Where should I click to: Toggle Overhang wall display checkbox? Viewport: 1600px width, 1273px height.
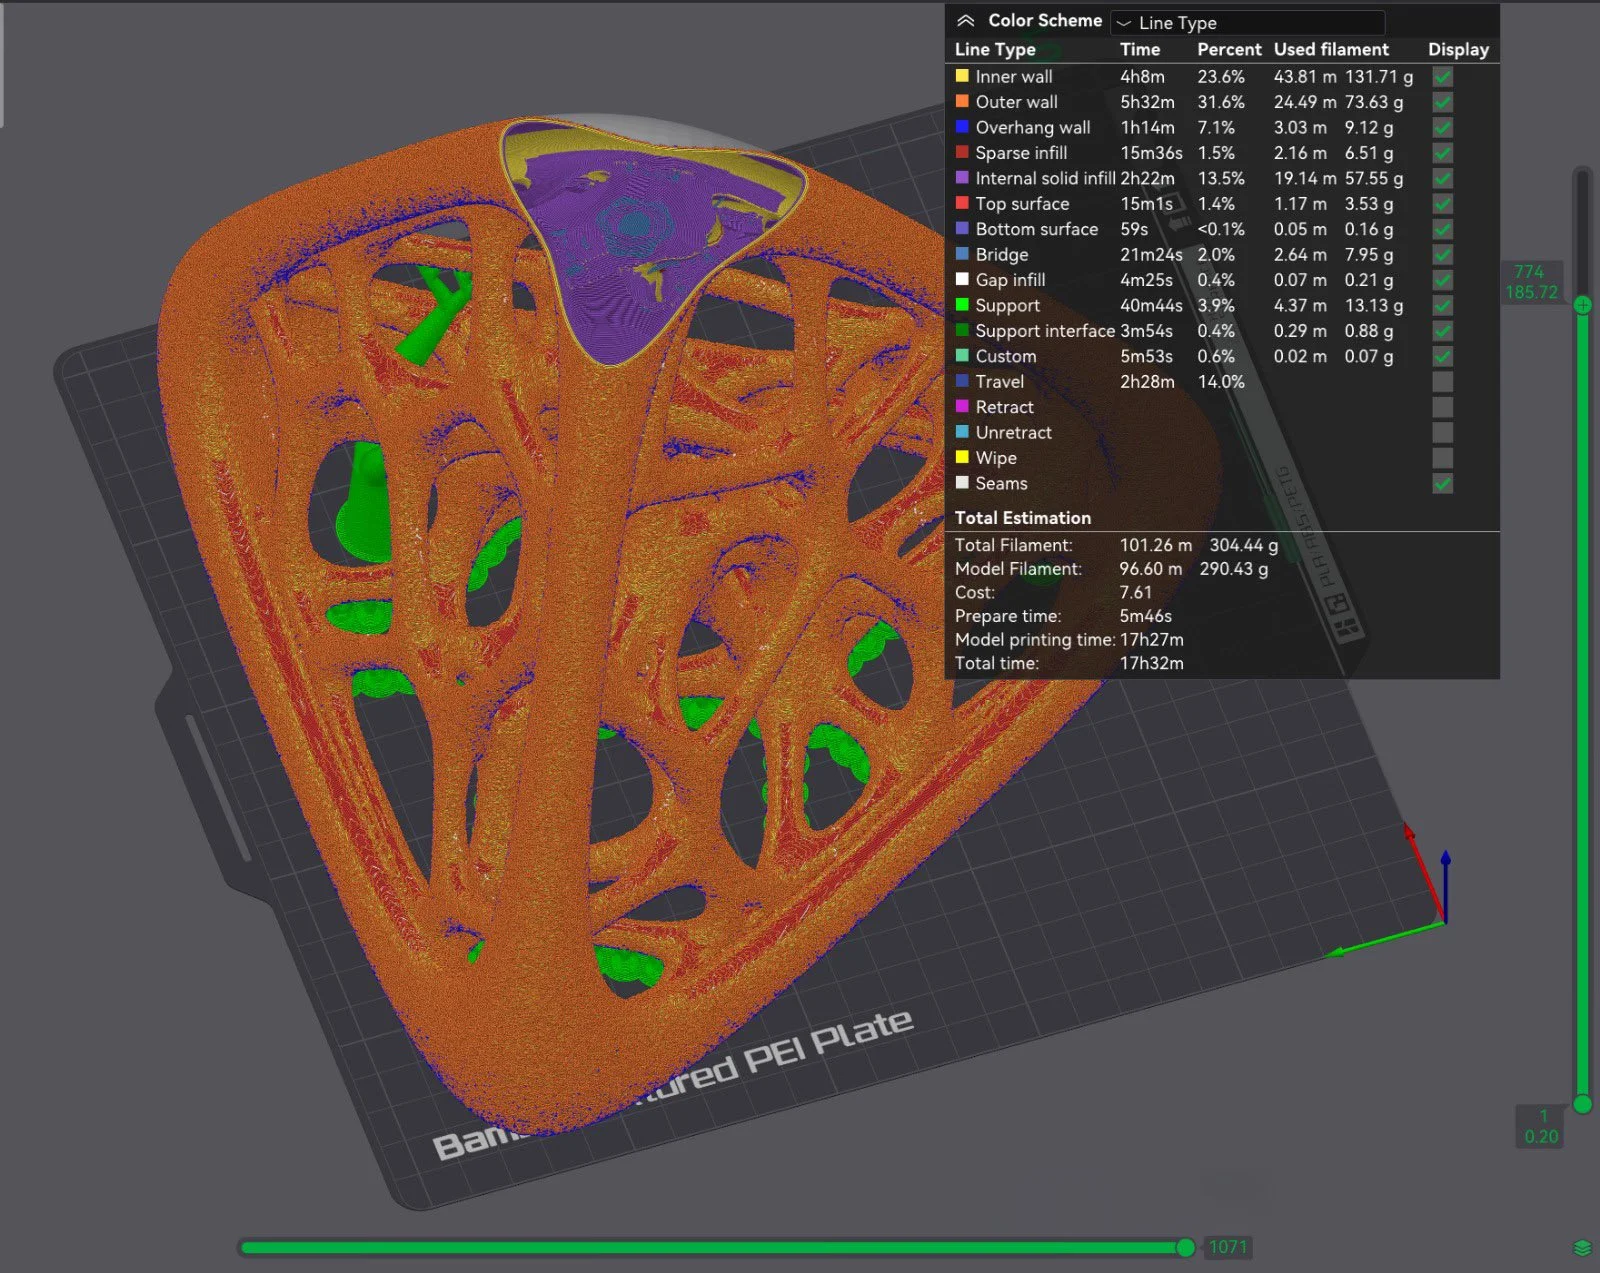[x=1442, y=127]
